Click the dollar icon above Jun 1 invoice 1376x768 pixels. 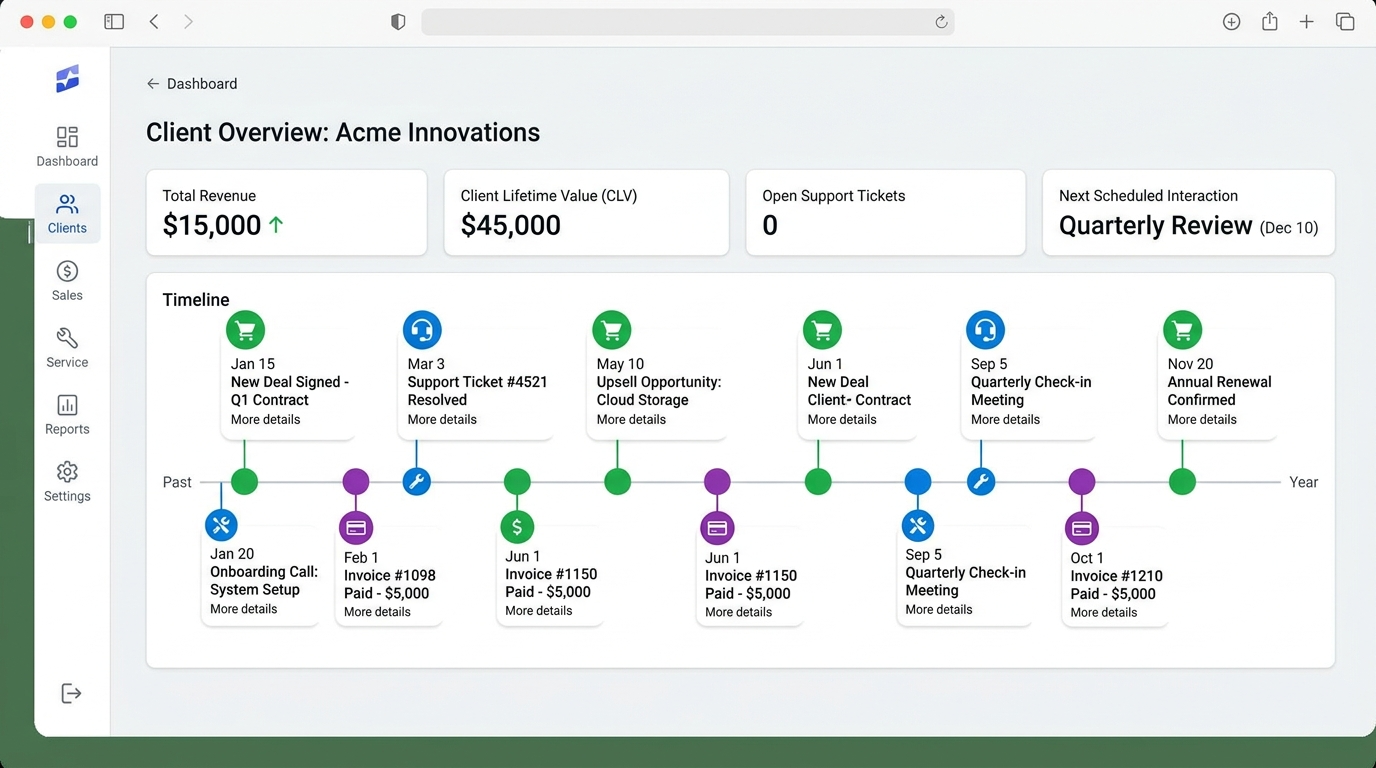pos(517,526)
